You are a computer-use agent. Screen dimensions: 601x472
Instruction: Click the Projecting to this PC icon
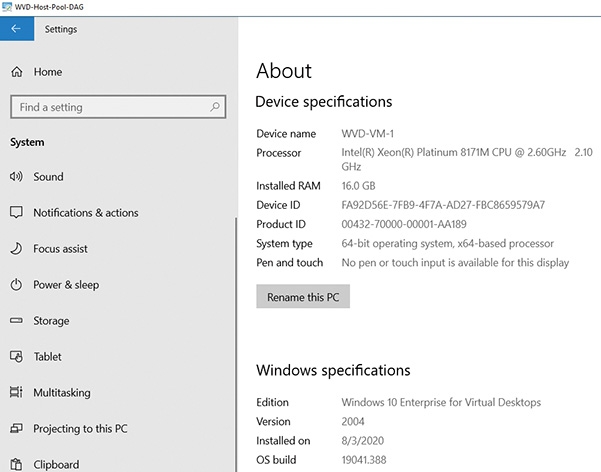point(16,428)
